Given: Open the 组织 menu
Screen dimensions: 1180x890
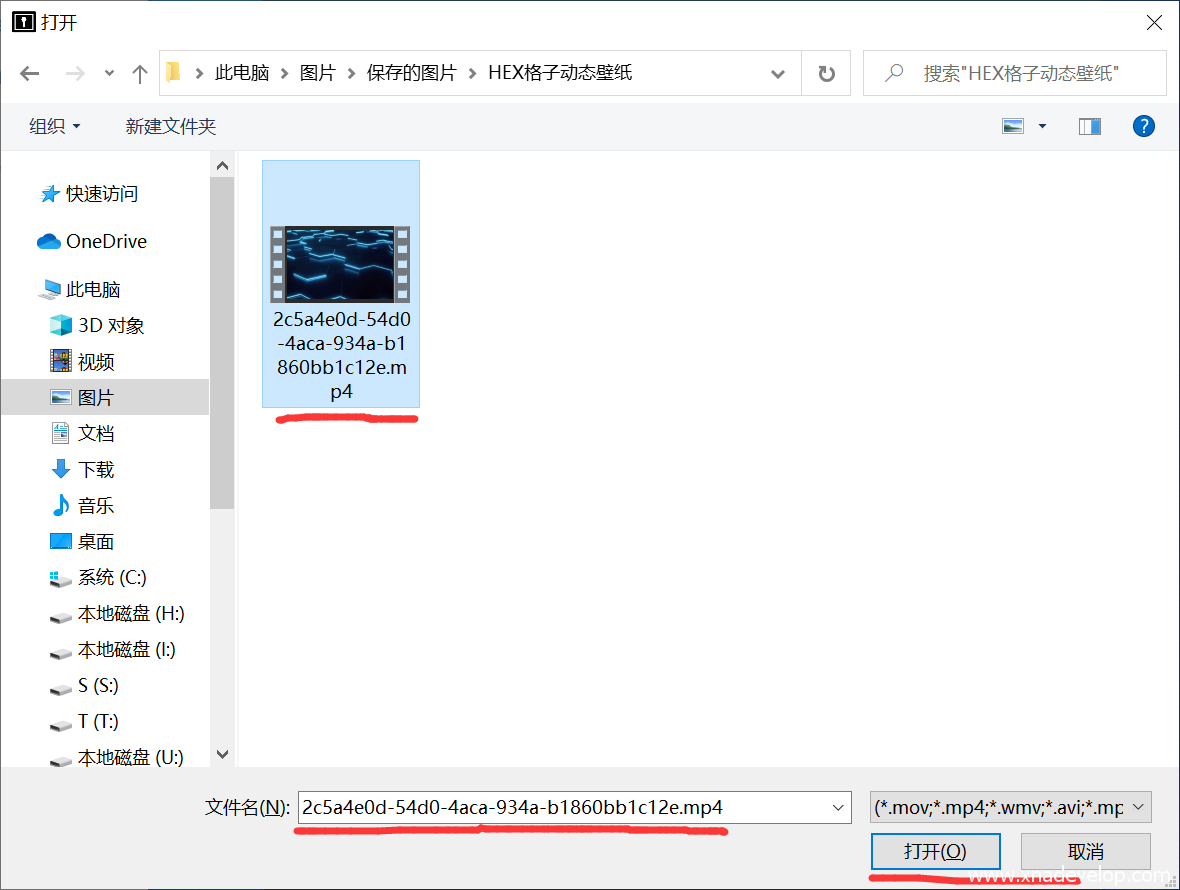Looking at the screenshot, I should click(54, 126).
